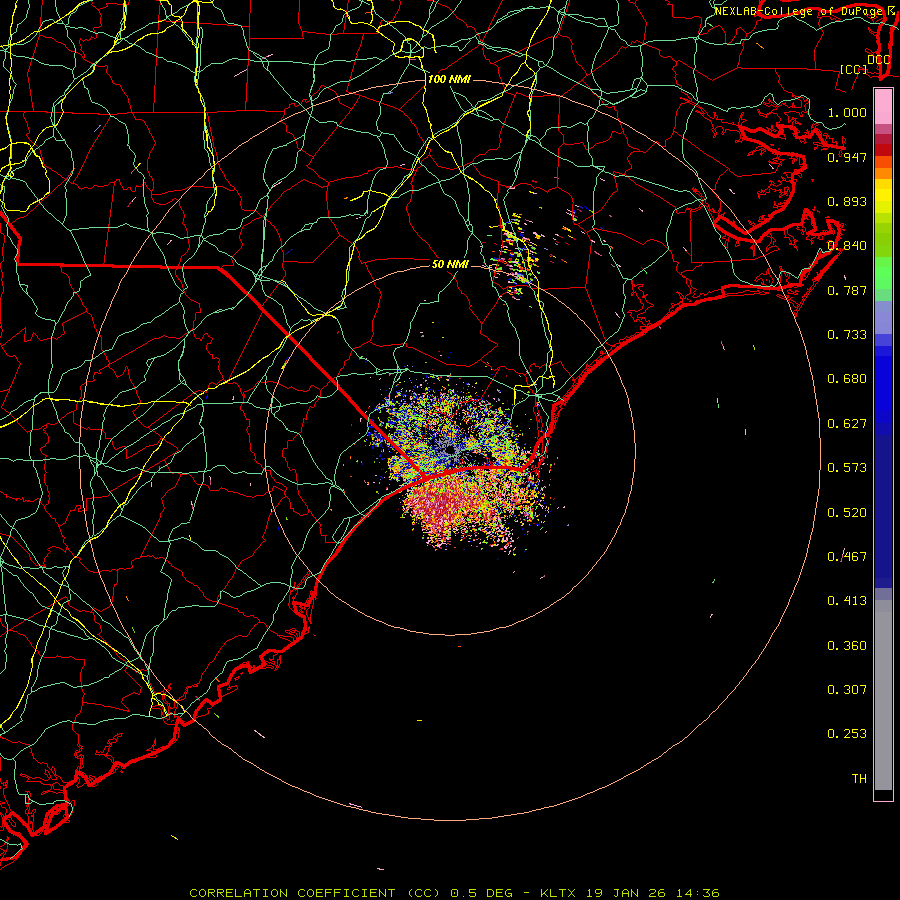Click the 0.733 color scale value
Viewport: 900px width, 900px height.
[847, 335]
